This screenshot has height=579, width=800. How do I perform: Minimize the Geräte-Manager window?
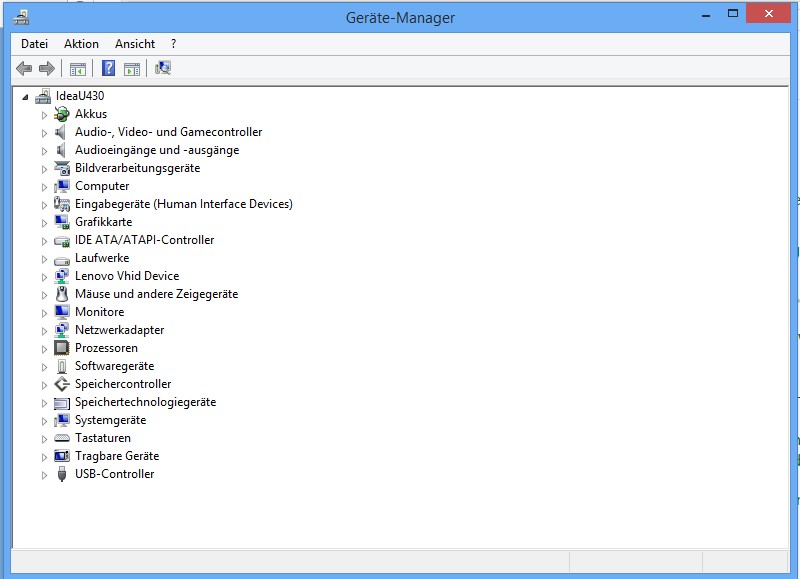[x=706, y=15]
